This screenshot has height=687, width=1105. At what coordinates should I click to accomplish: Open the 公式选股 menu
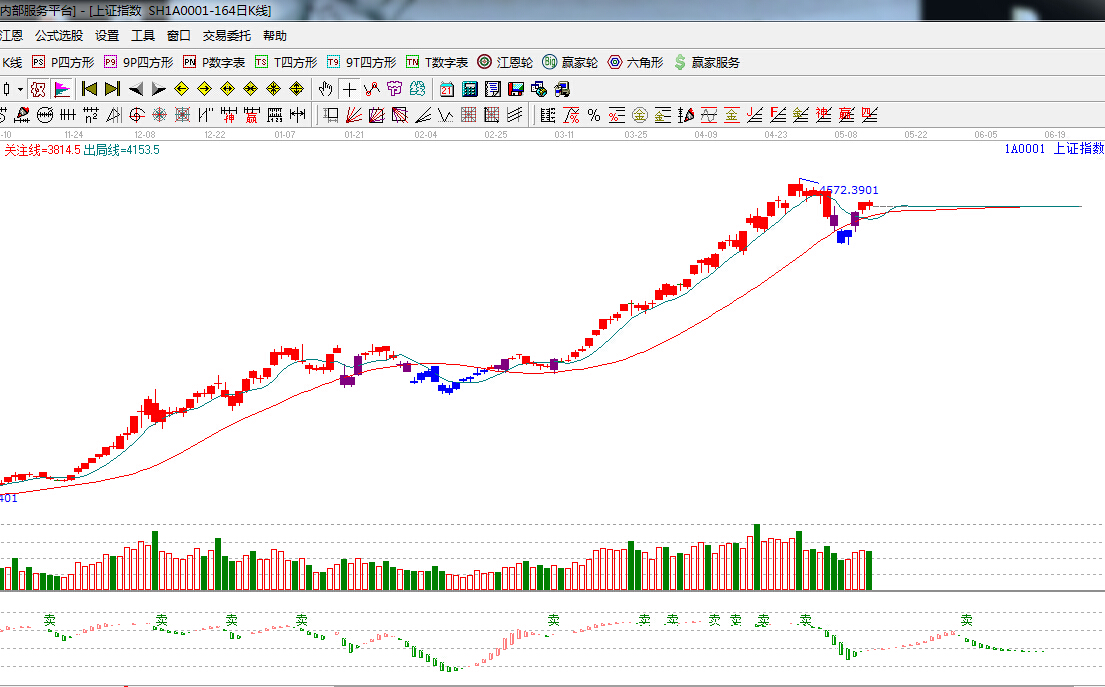coord(59,36)
